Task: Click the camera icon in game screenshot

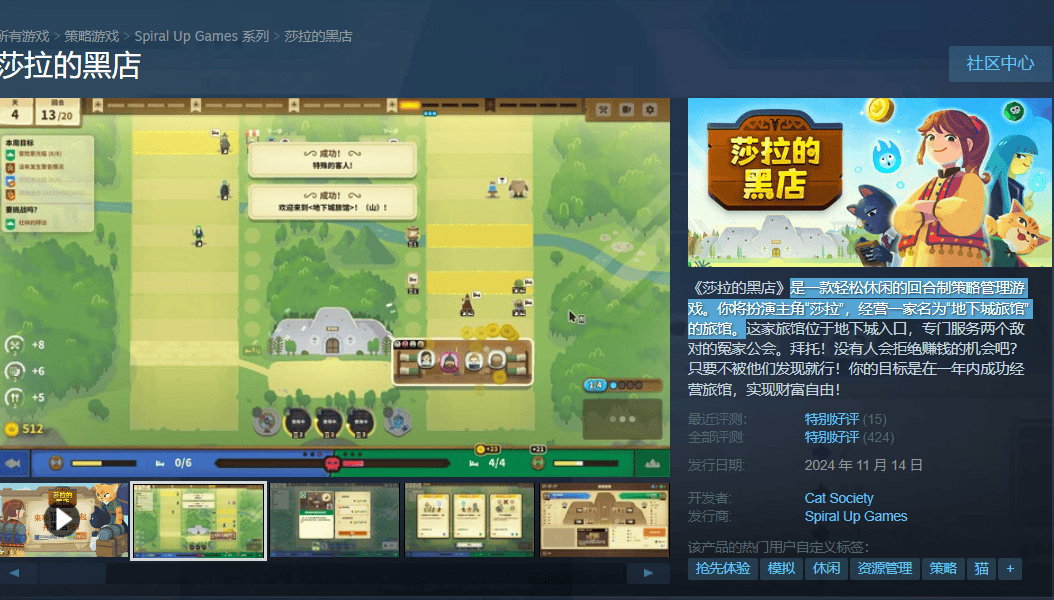Action: [x=626, y=110]
